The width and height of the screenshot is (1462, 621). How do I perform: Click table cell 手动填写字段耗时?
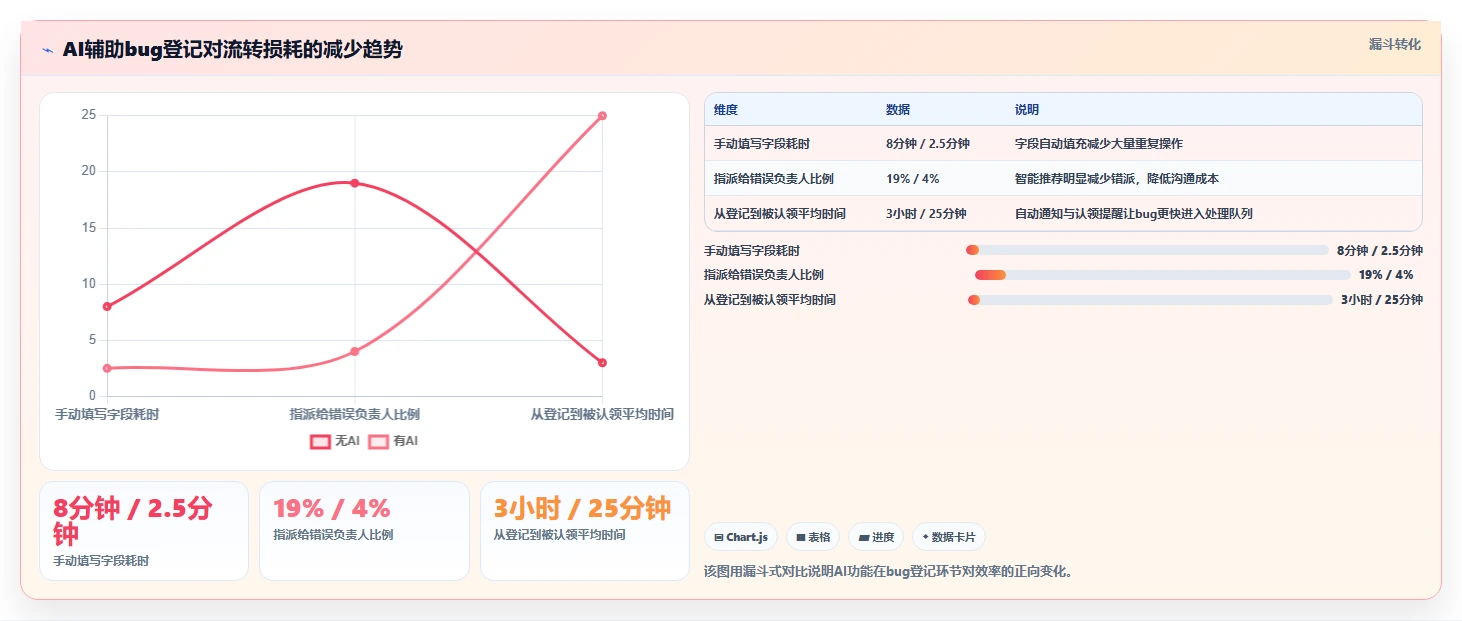[762, 144]
